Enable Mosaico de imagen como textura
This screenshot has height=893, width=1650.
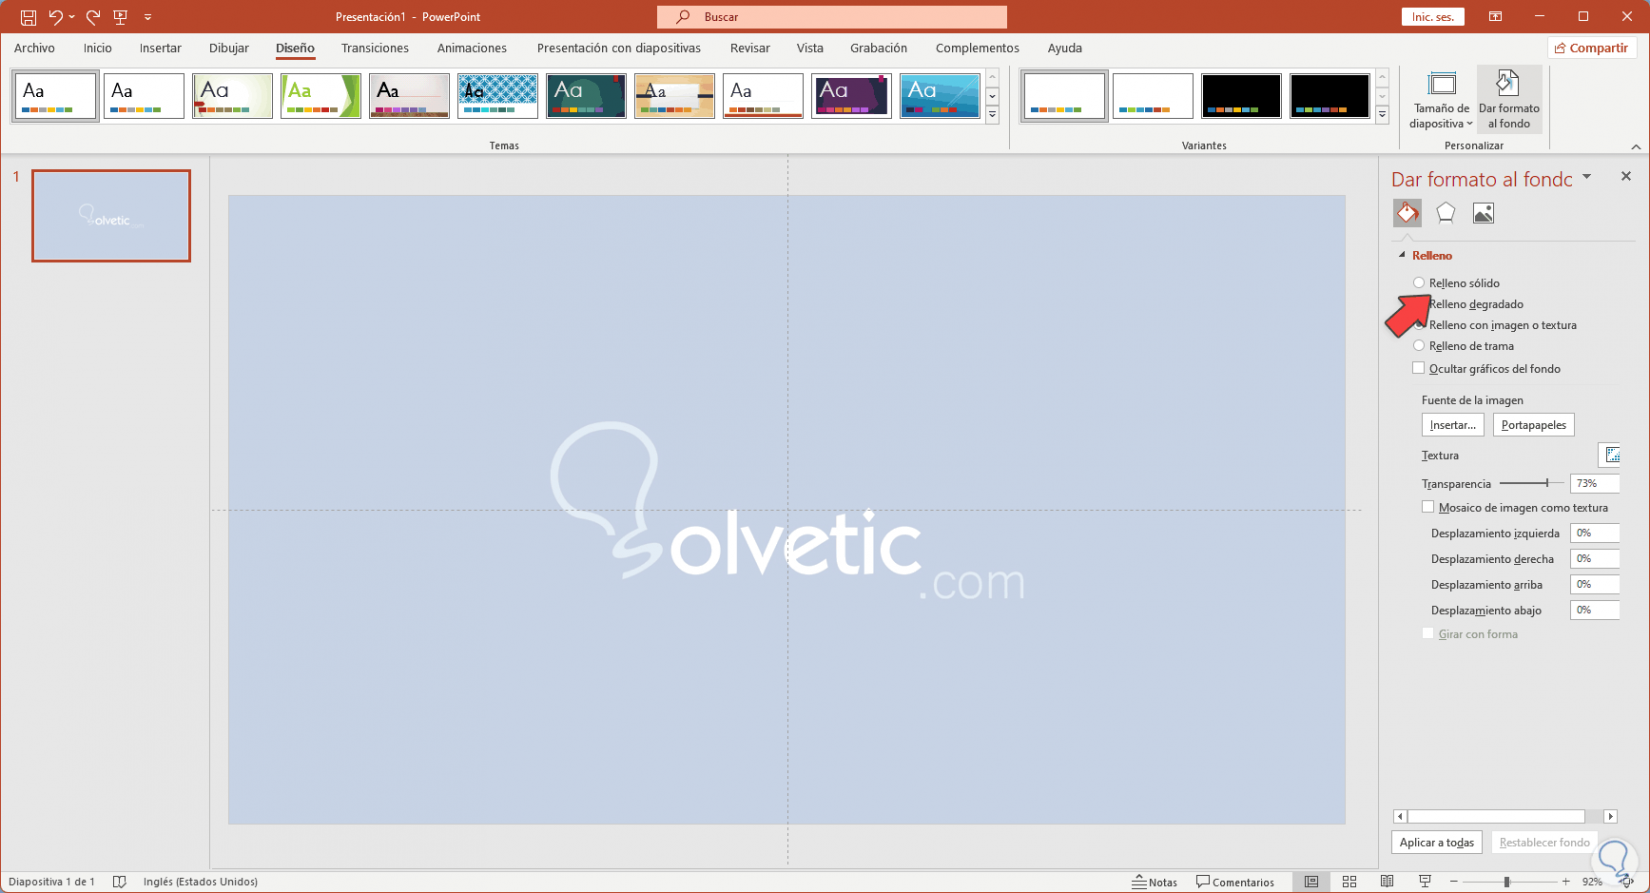pyautogui.click(x=1428, y=507)
